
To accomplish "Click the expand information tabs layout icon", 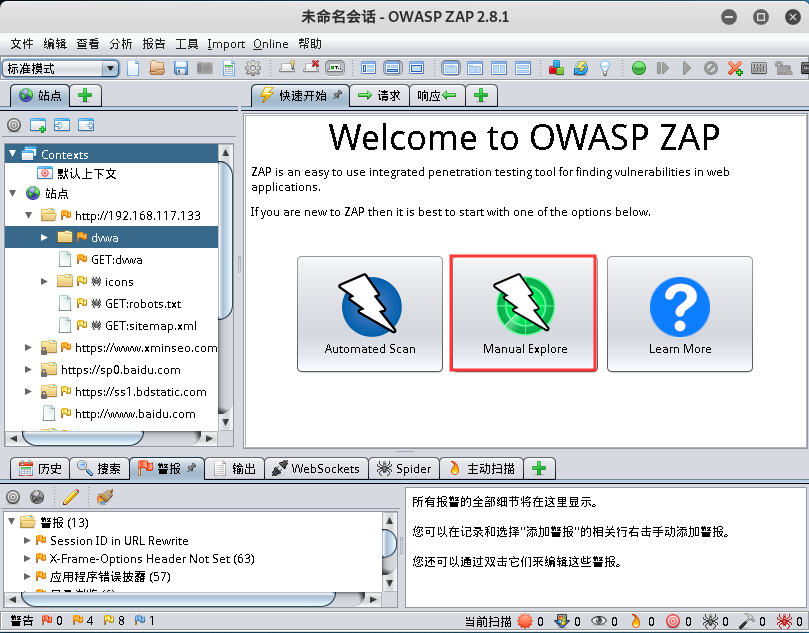I will pos(393,68).
